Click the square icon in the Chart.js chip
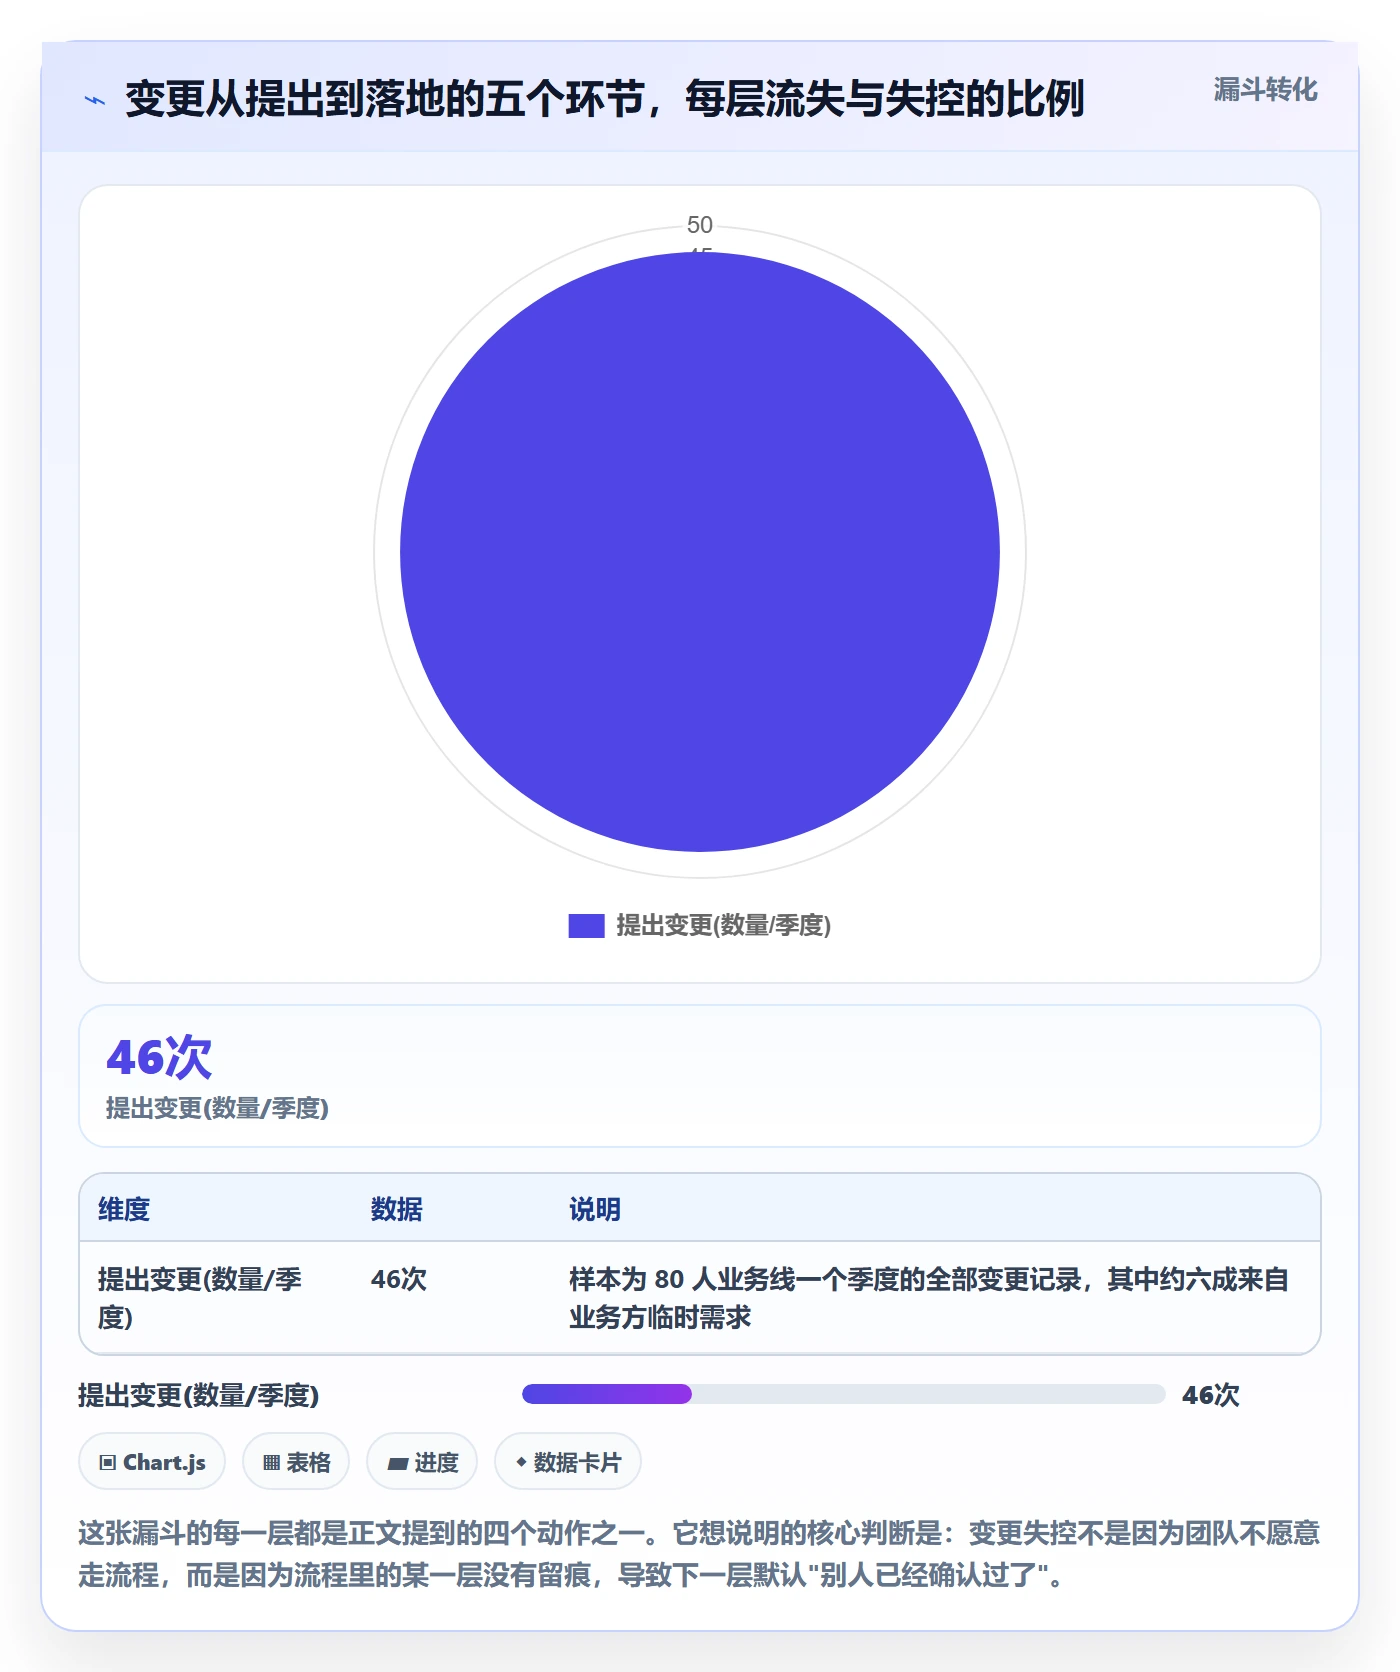The image size is (1400, 1672). point(108,1463)
